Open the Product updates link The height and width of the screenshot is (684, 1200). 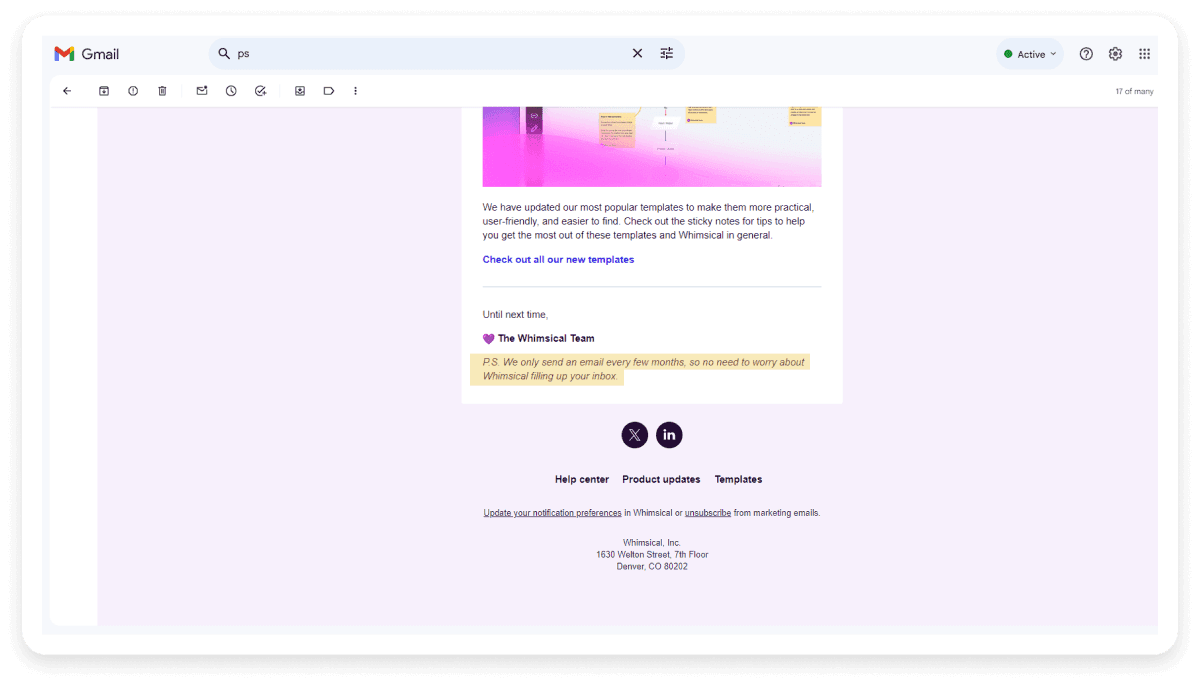pos(661,479)
